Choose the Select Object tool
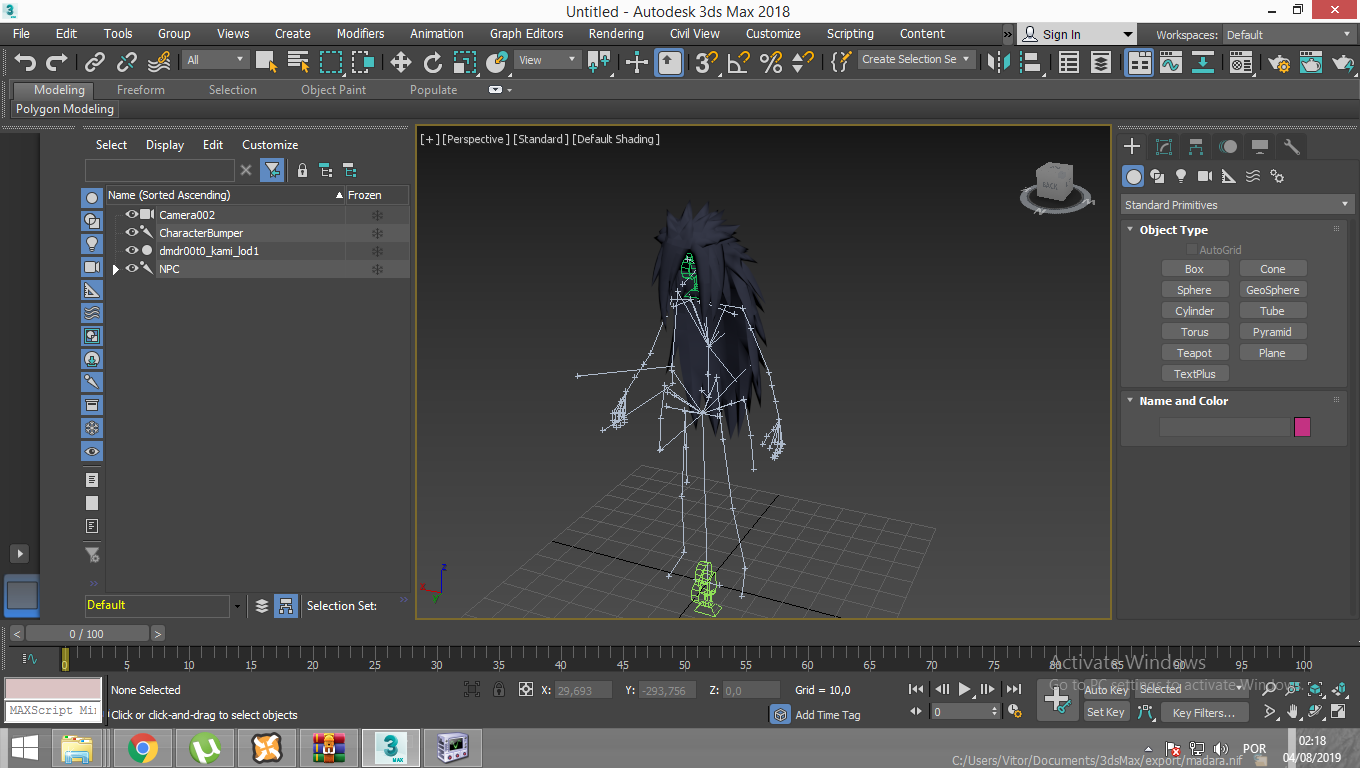Image resolution: width=1360 pixels, height=768 pixels. [266, 63]
